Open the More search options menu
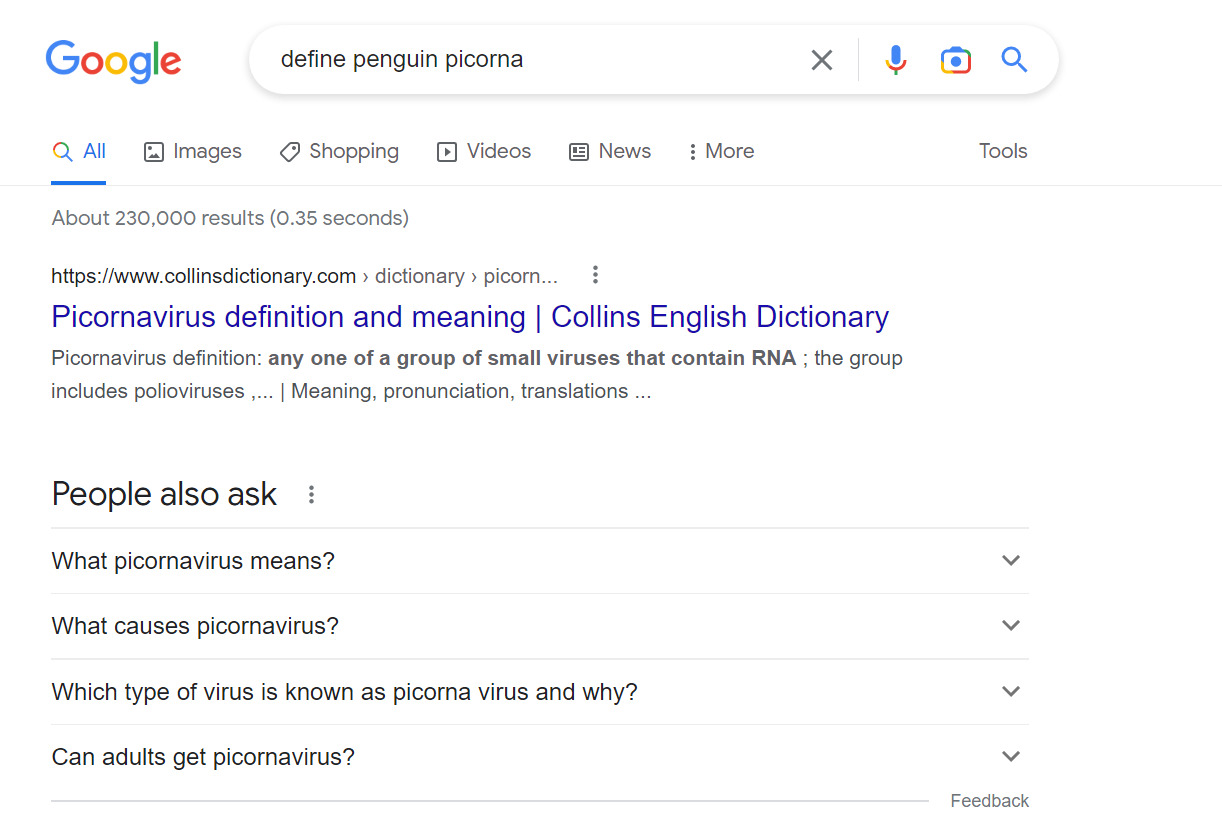 [x=721, y=151]
